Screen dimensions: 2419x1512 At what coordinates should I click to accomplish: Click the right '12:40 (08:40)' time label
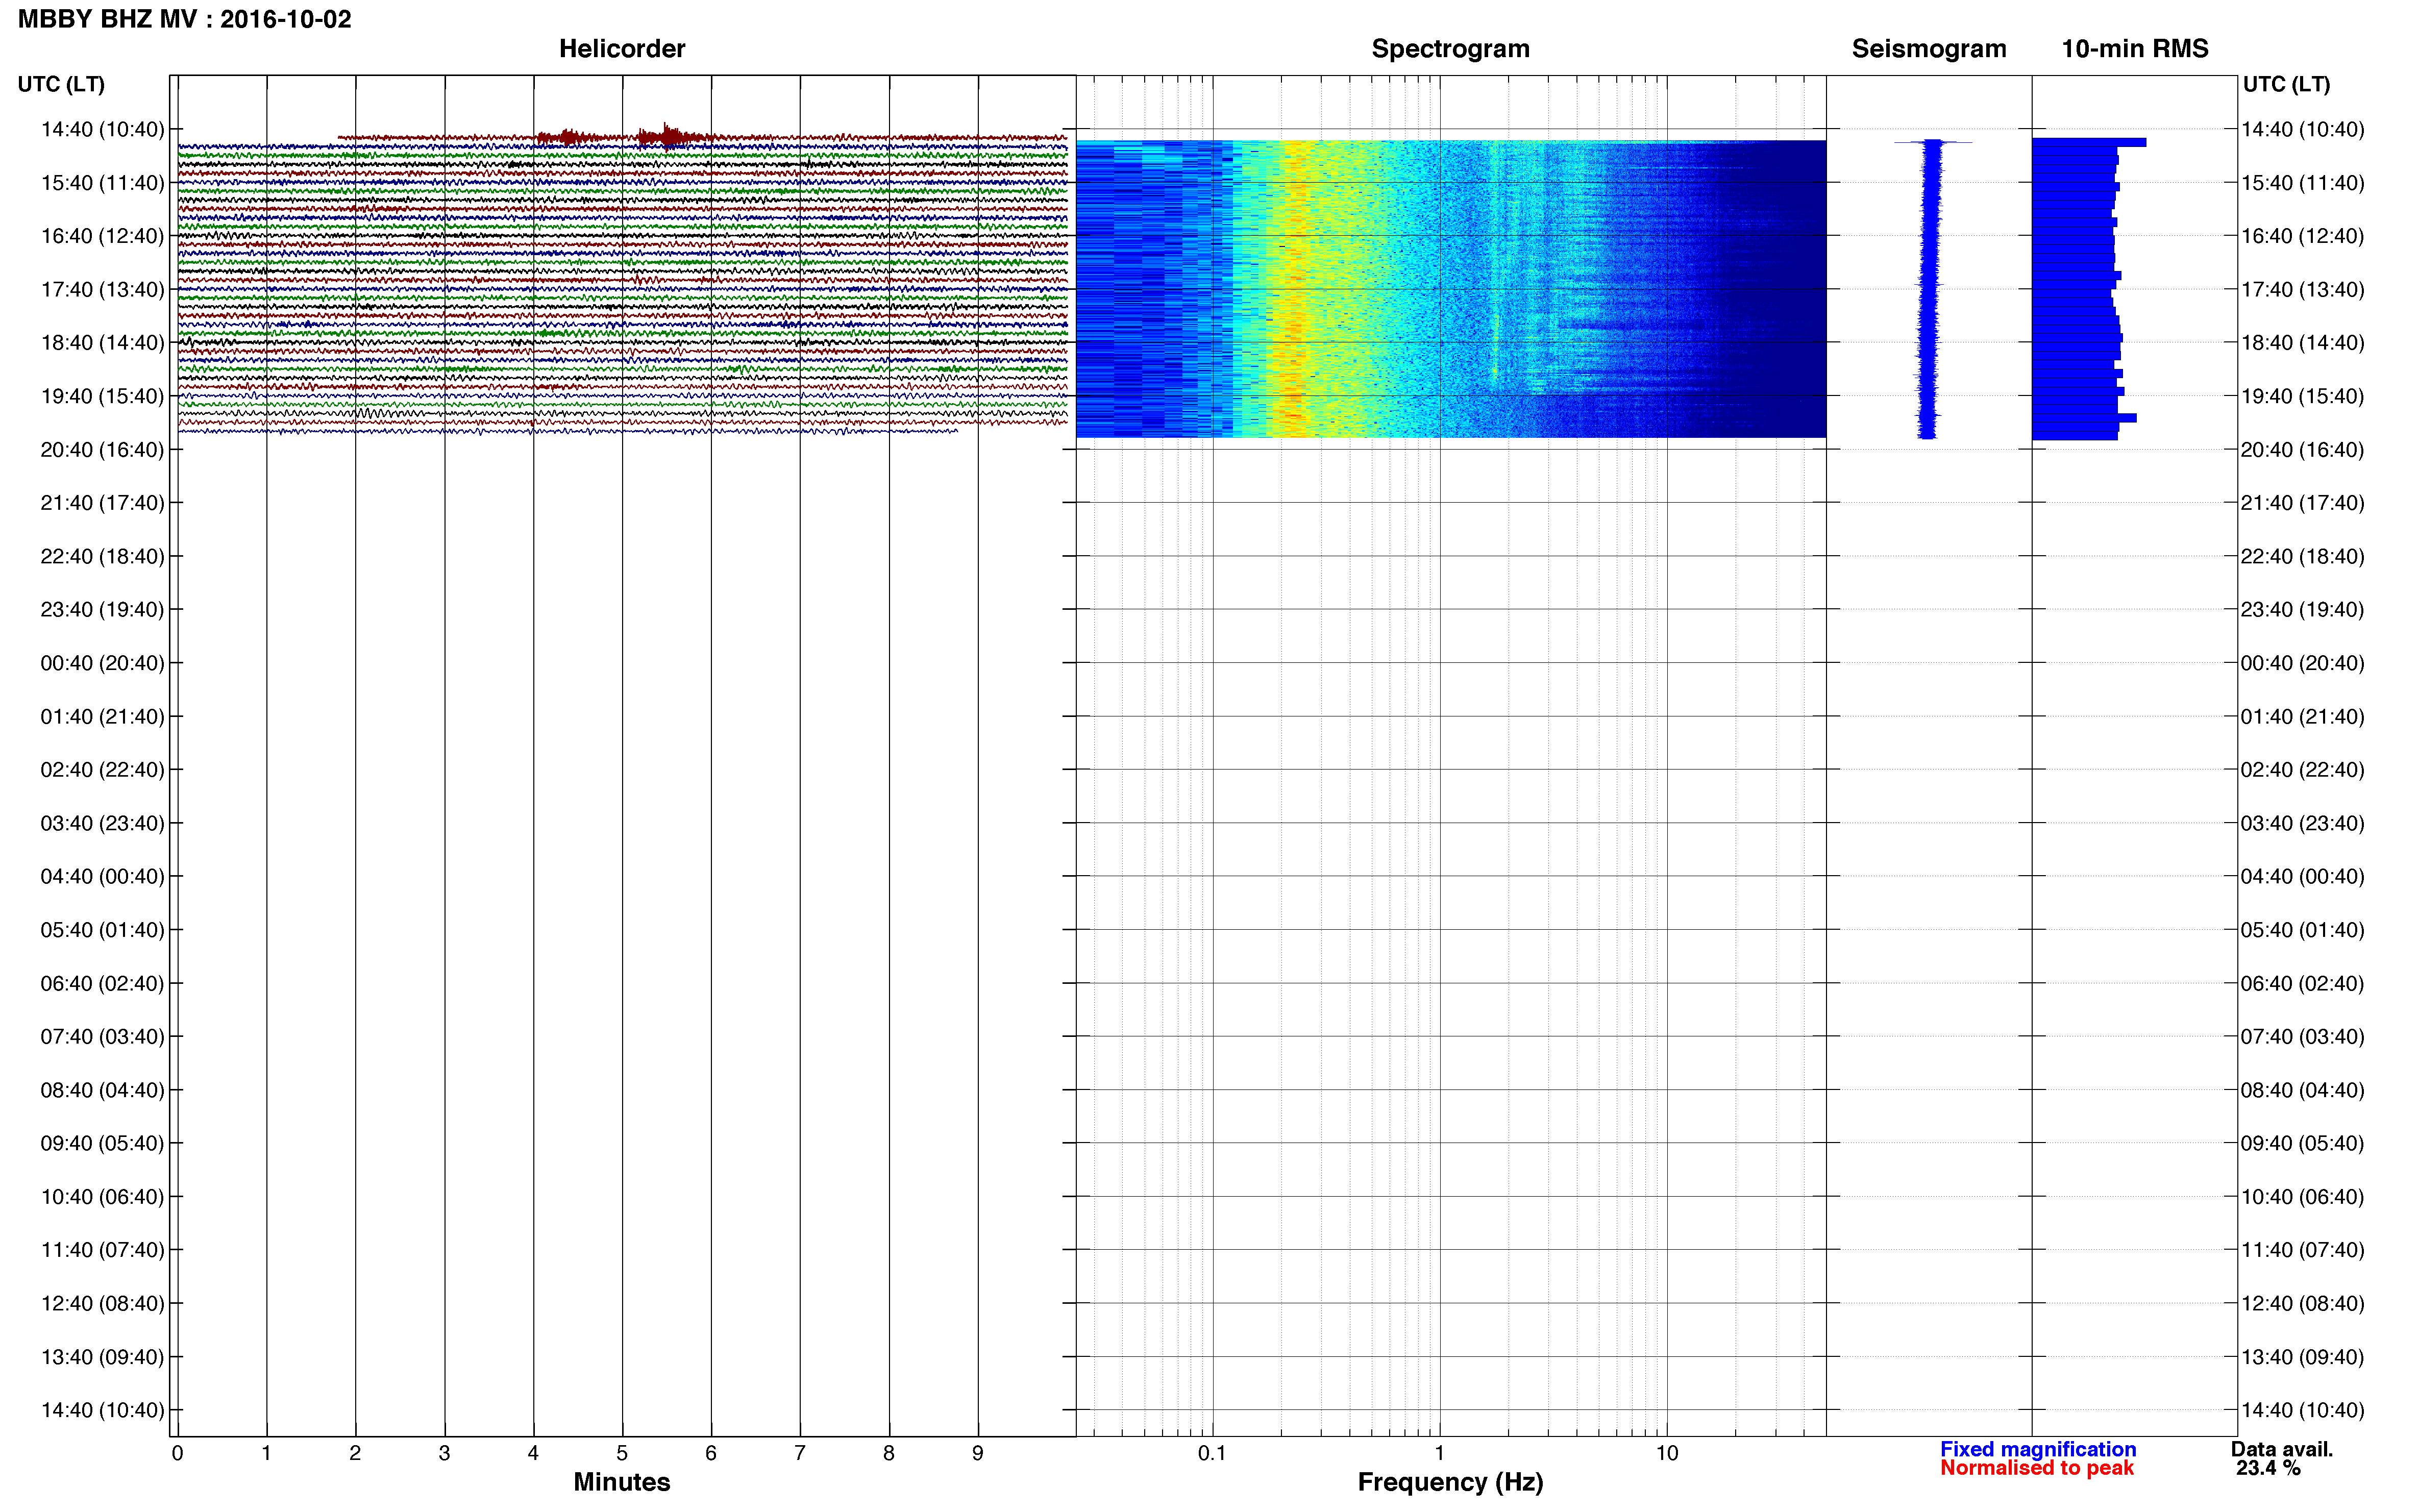pyautogui.click(x=2302, y=1303)
